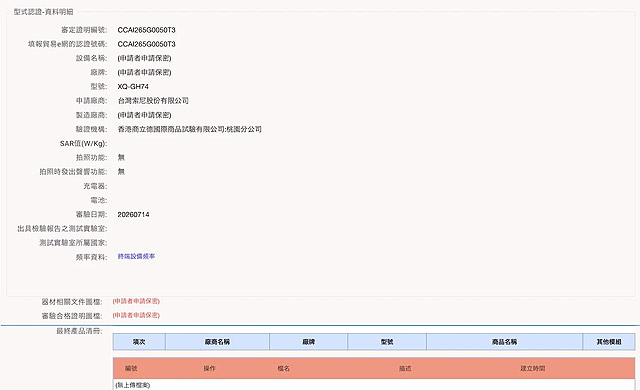This screenshot has height=390, width=640.
Task: Click 申請者申請保密 beside the 廠牌 field label
Action: [144, 72]
